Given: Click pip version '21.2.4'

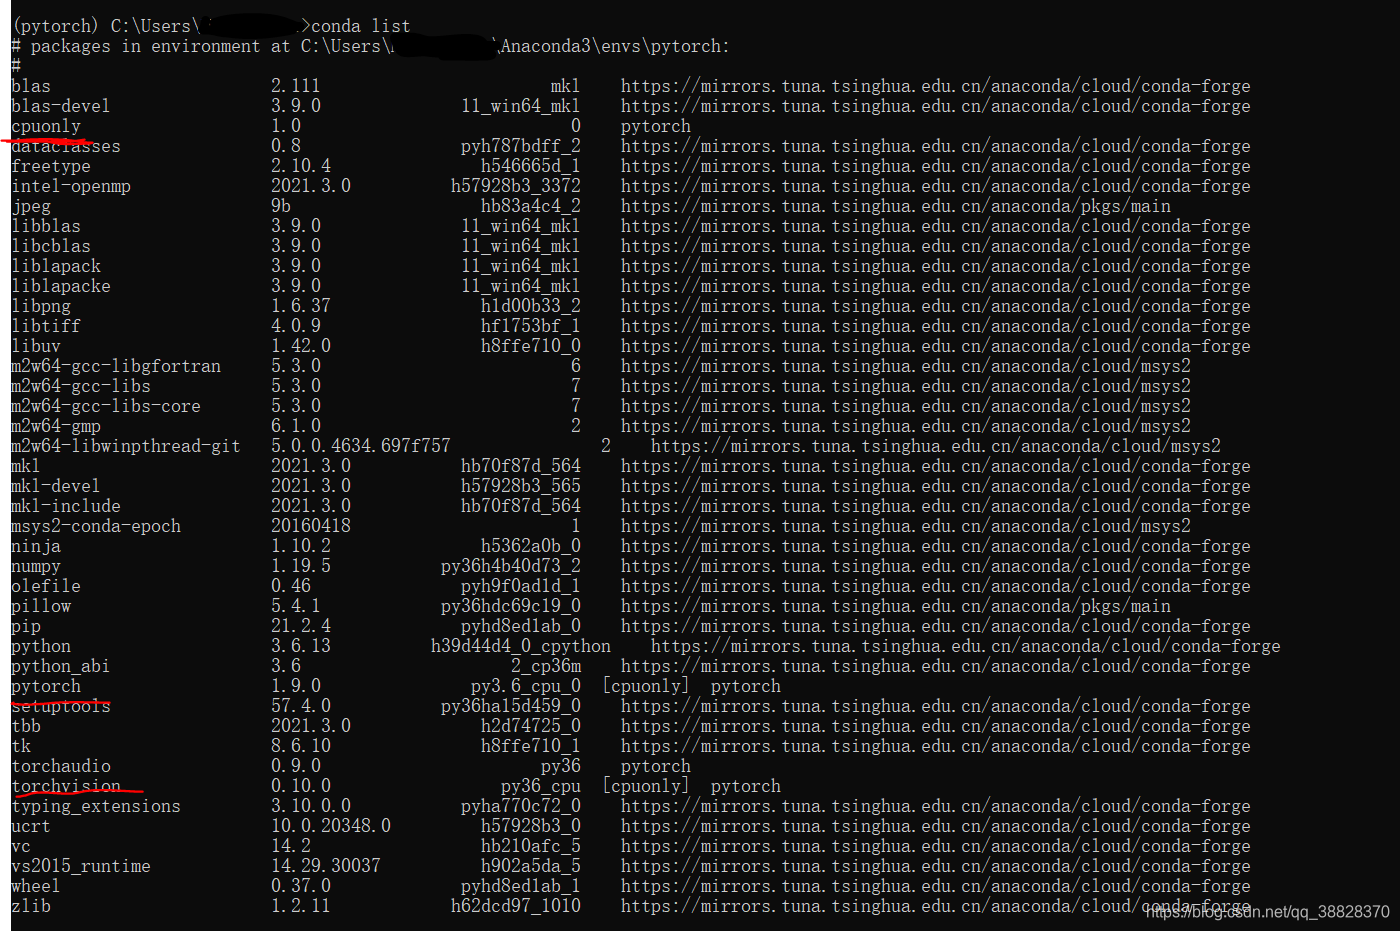Looking at the screenshot, I should pyautogui.click(x=301, y=626).
